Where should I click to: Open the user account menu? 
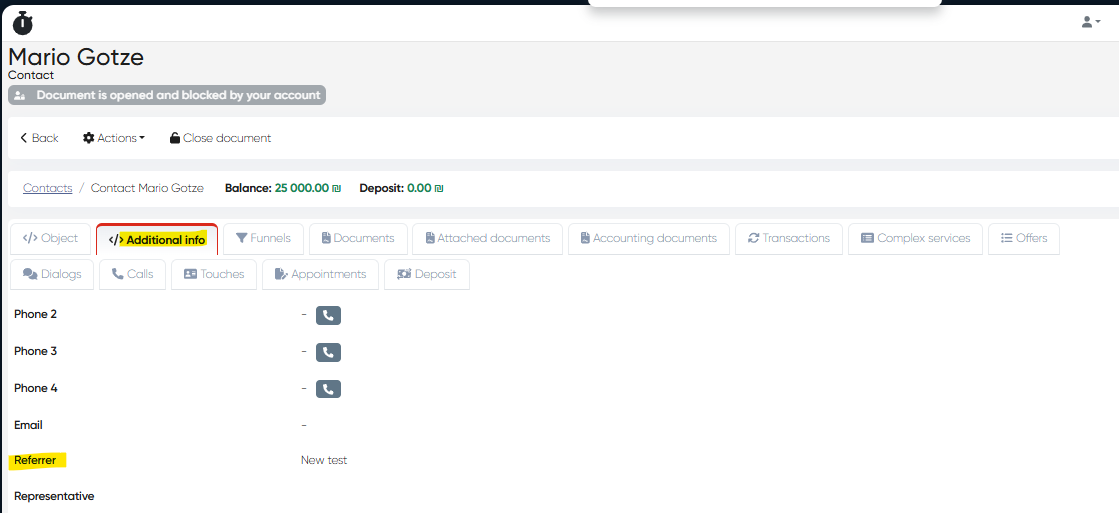[x=1090, y=22]
